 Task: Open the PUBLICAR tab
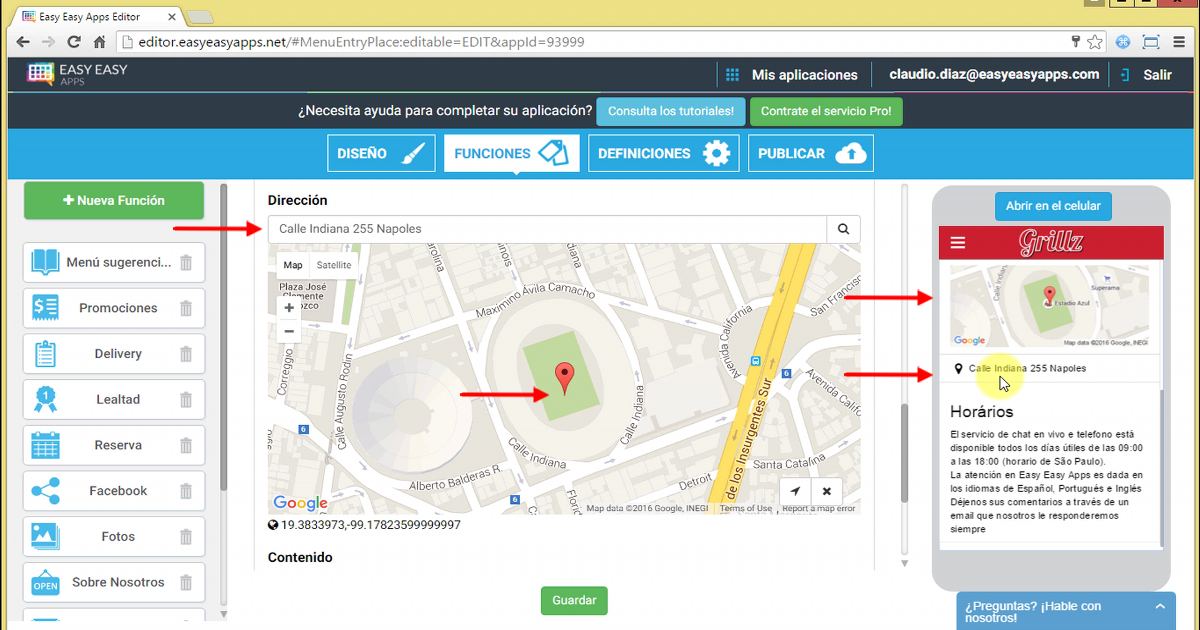click(810, 152)
